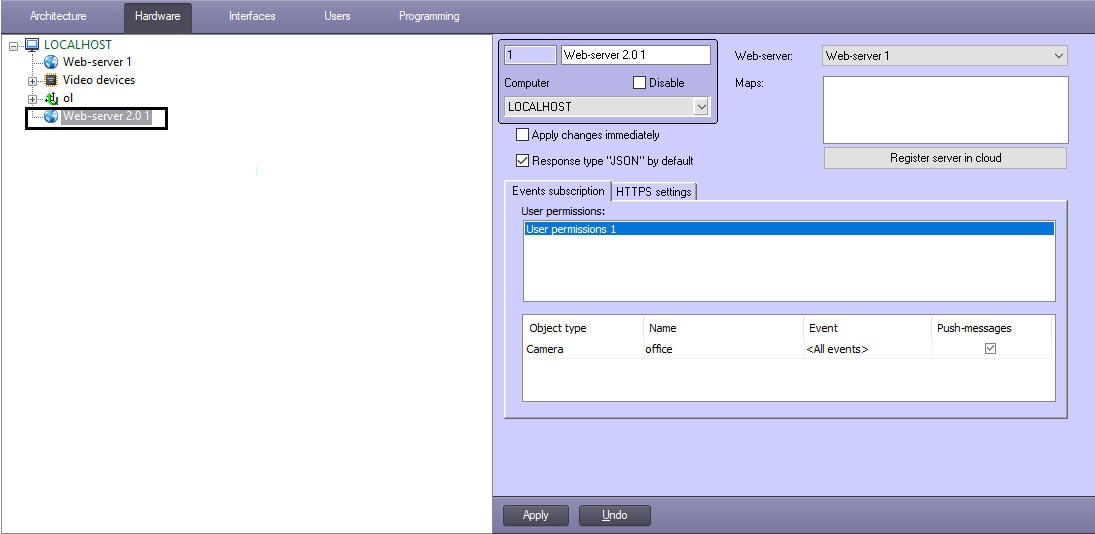Click the Web-server 1 globe icon
This screenshot has width=1095, height=534.
click(50, 62)
